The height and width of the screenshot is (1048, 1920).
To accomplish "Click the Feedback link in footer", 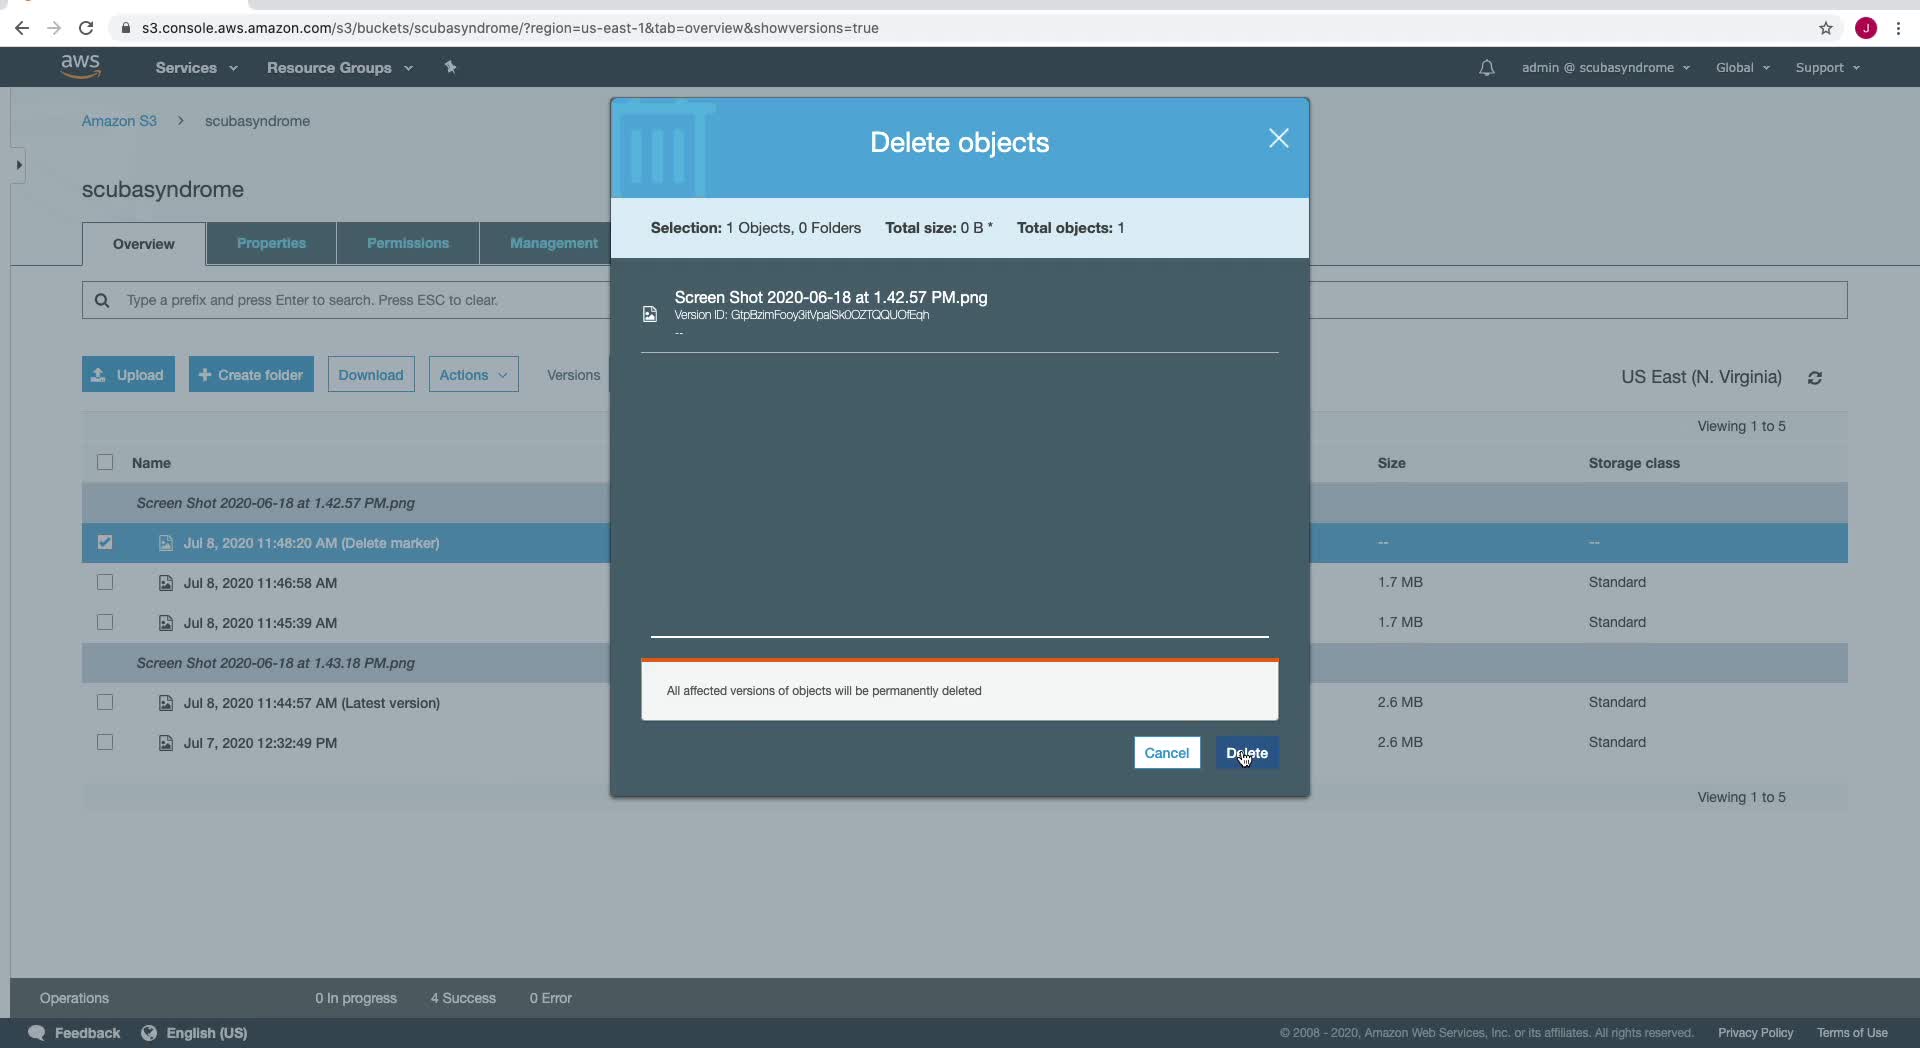I will tap(87, 1033).
